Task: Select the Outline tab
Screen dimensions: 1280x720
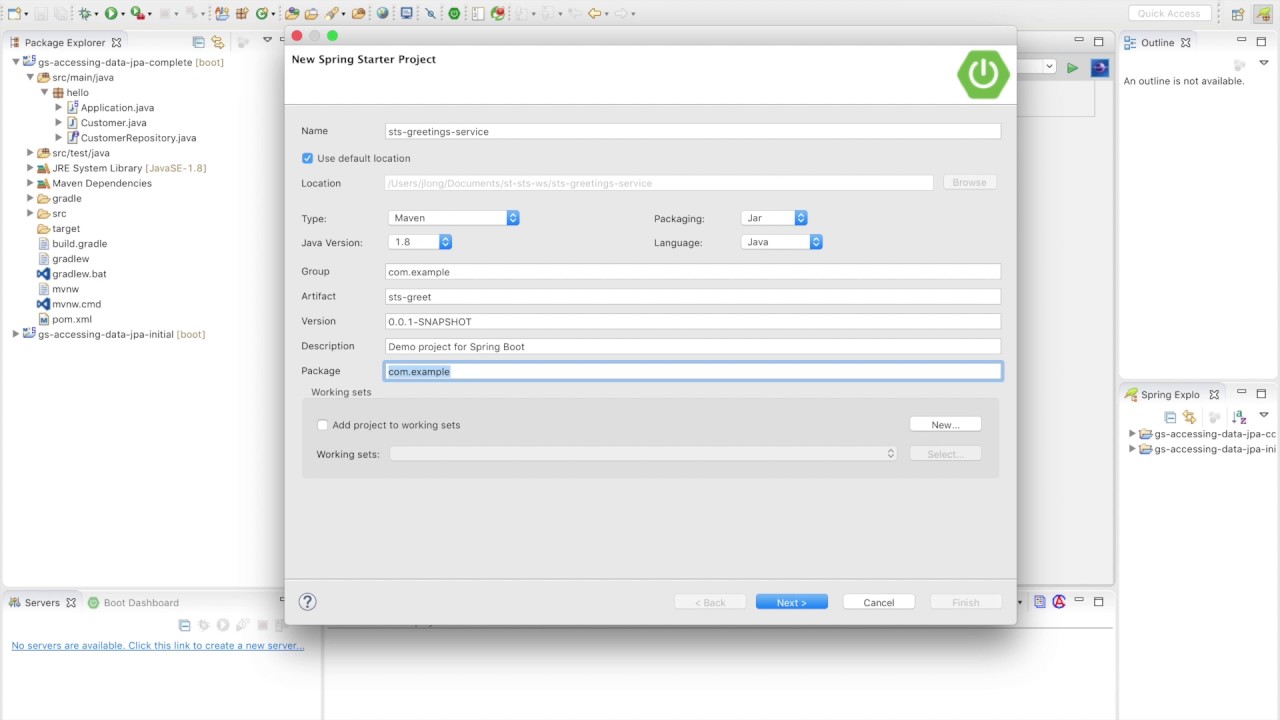Action: pyautogui.click(x=1157, y=42)
